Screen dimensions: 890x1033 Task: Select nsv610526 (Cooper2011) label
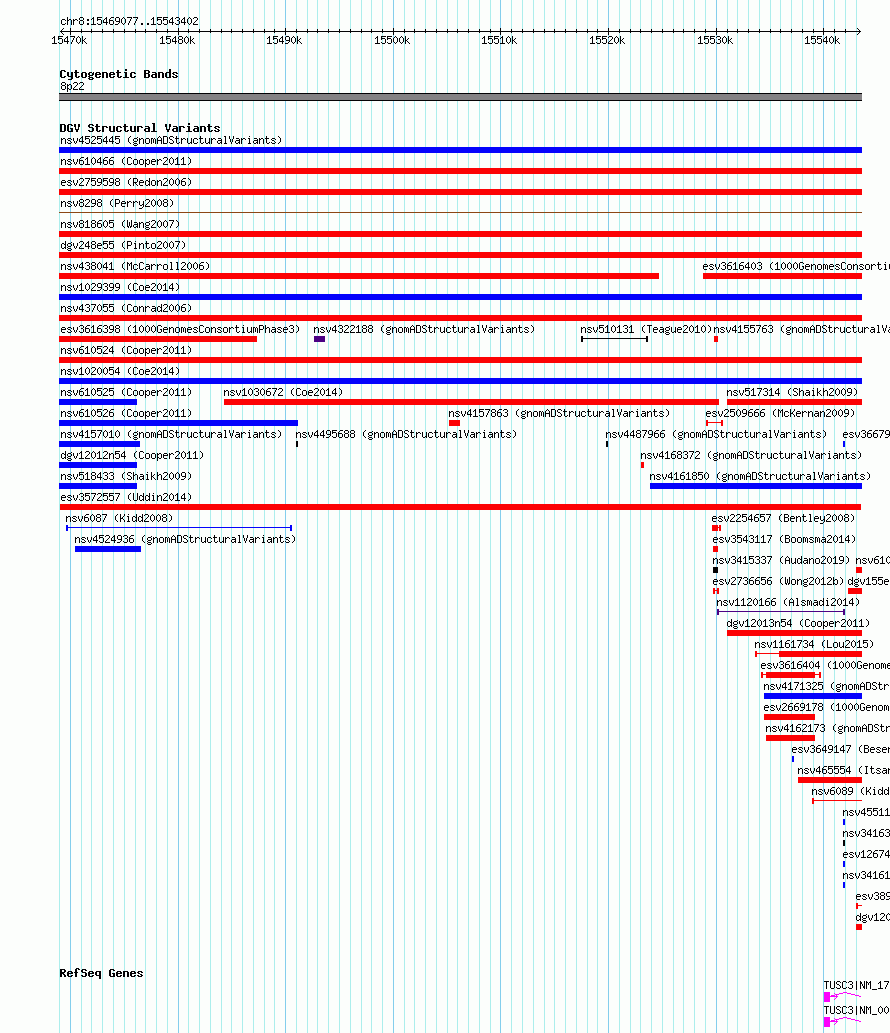click(x=125, y=414)
